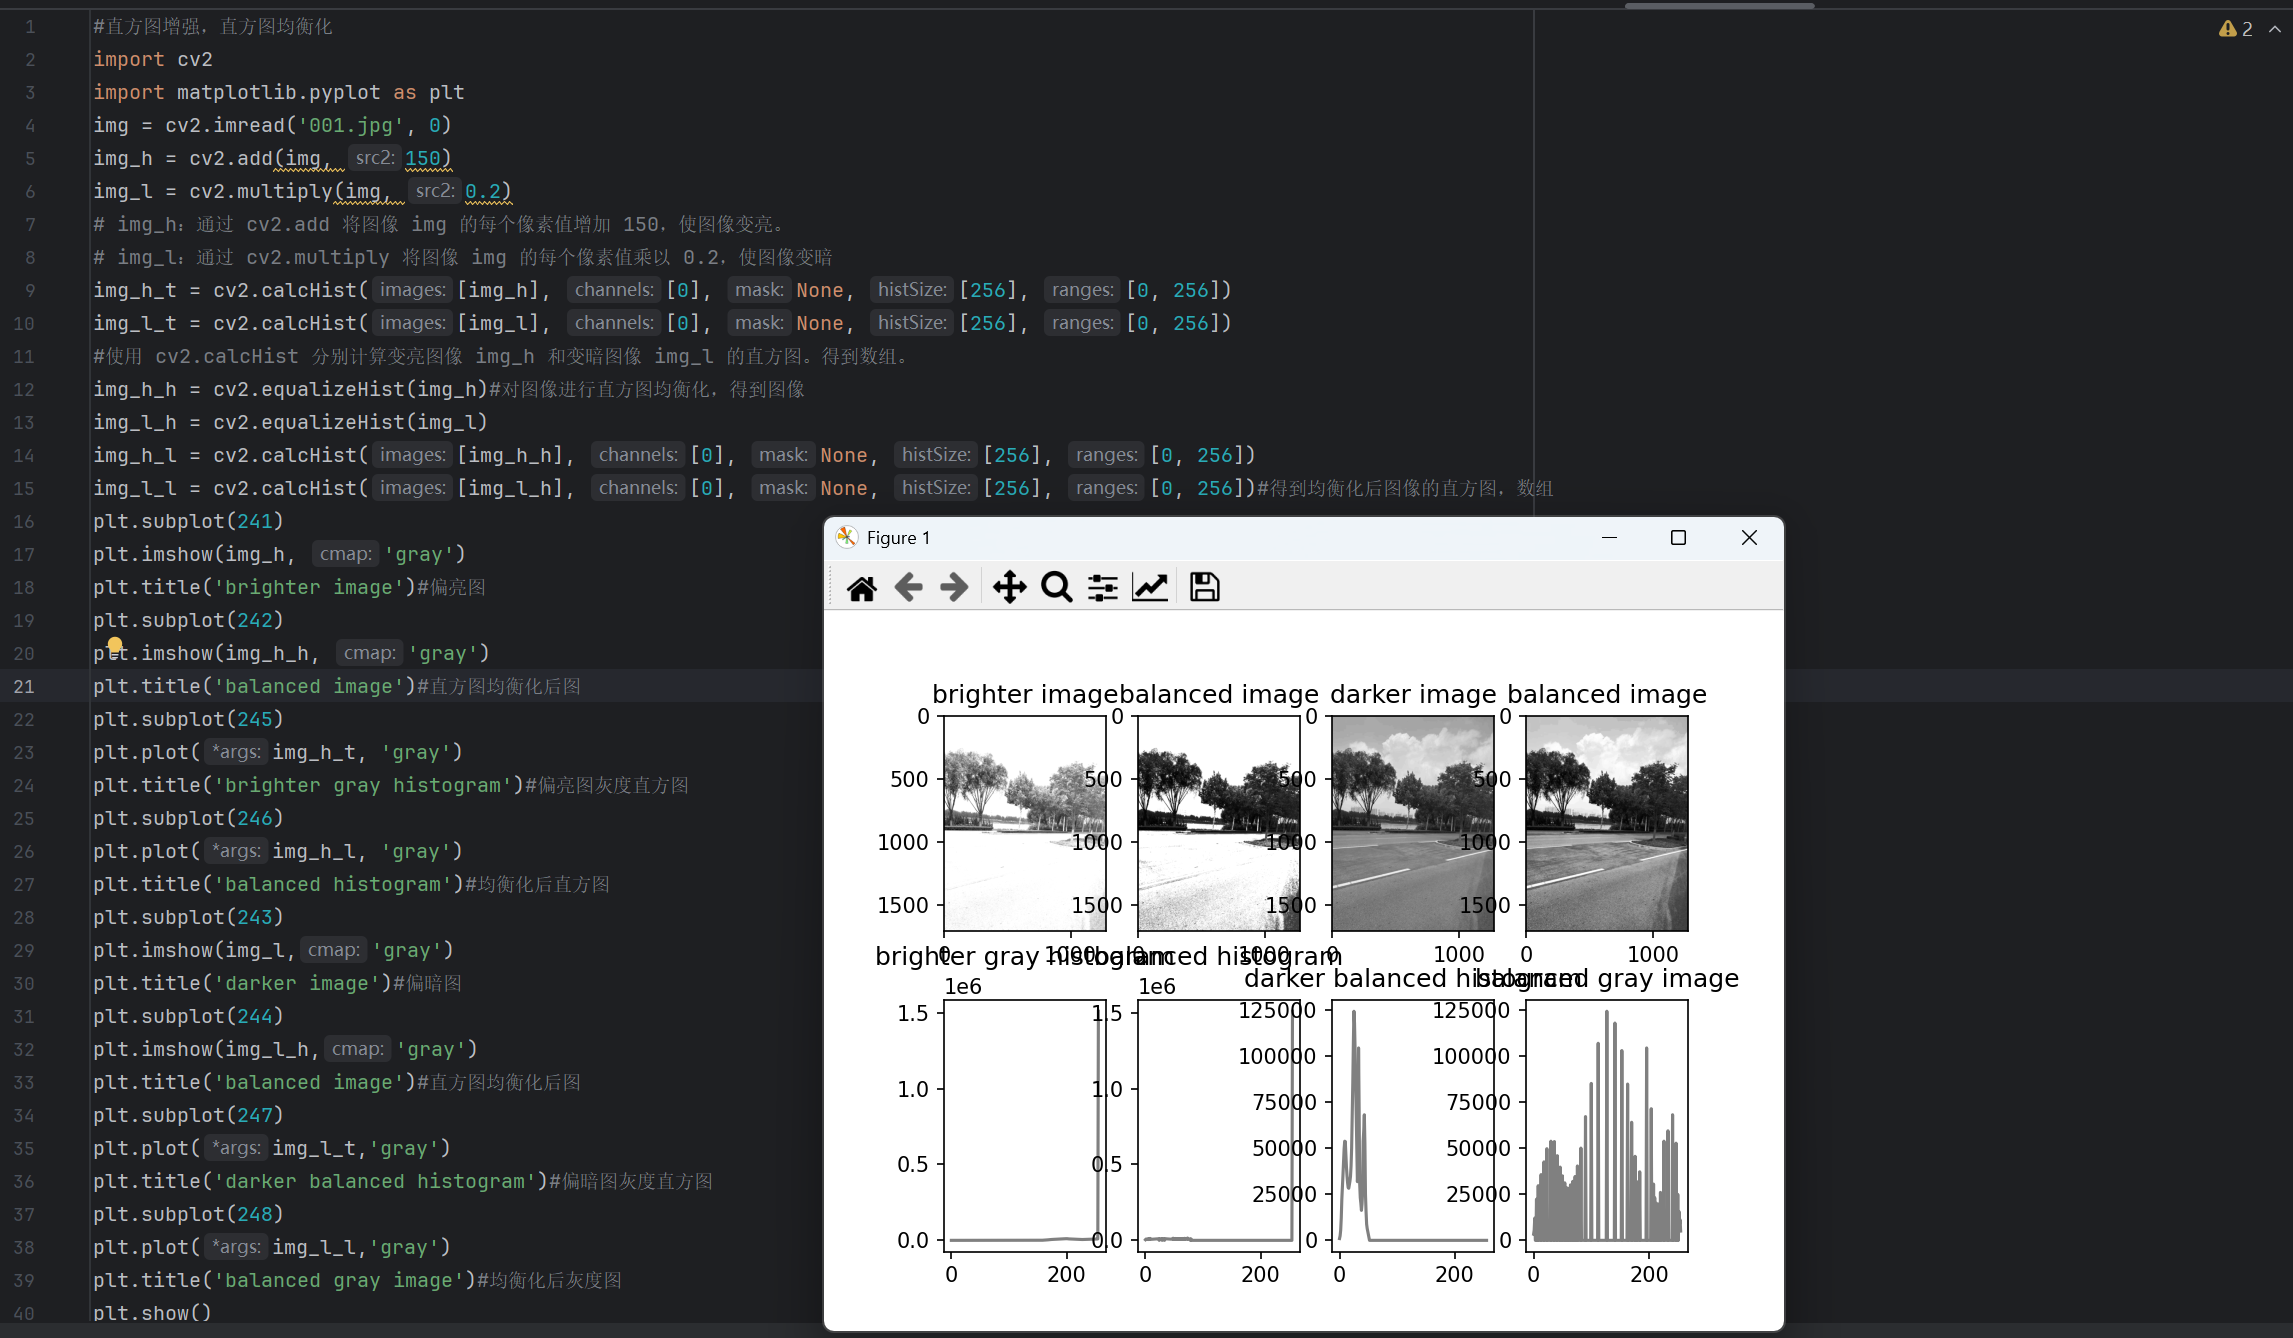This screenshot has width=2293, height=1338.
Task: Click the balanced gray image histogram plot
Action: click(1606, 1125)
